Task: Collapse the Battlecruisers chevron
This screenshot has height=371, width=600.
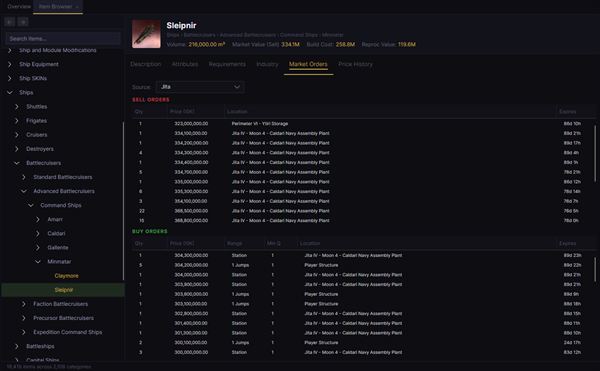Action: point(17,163)
